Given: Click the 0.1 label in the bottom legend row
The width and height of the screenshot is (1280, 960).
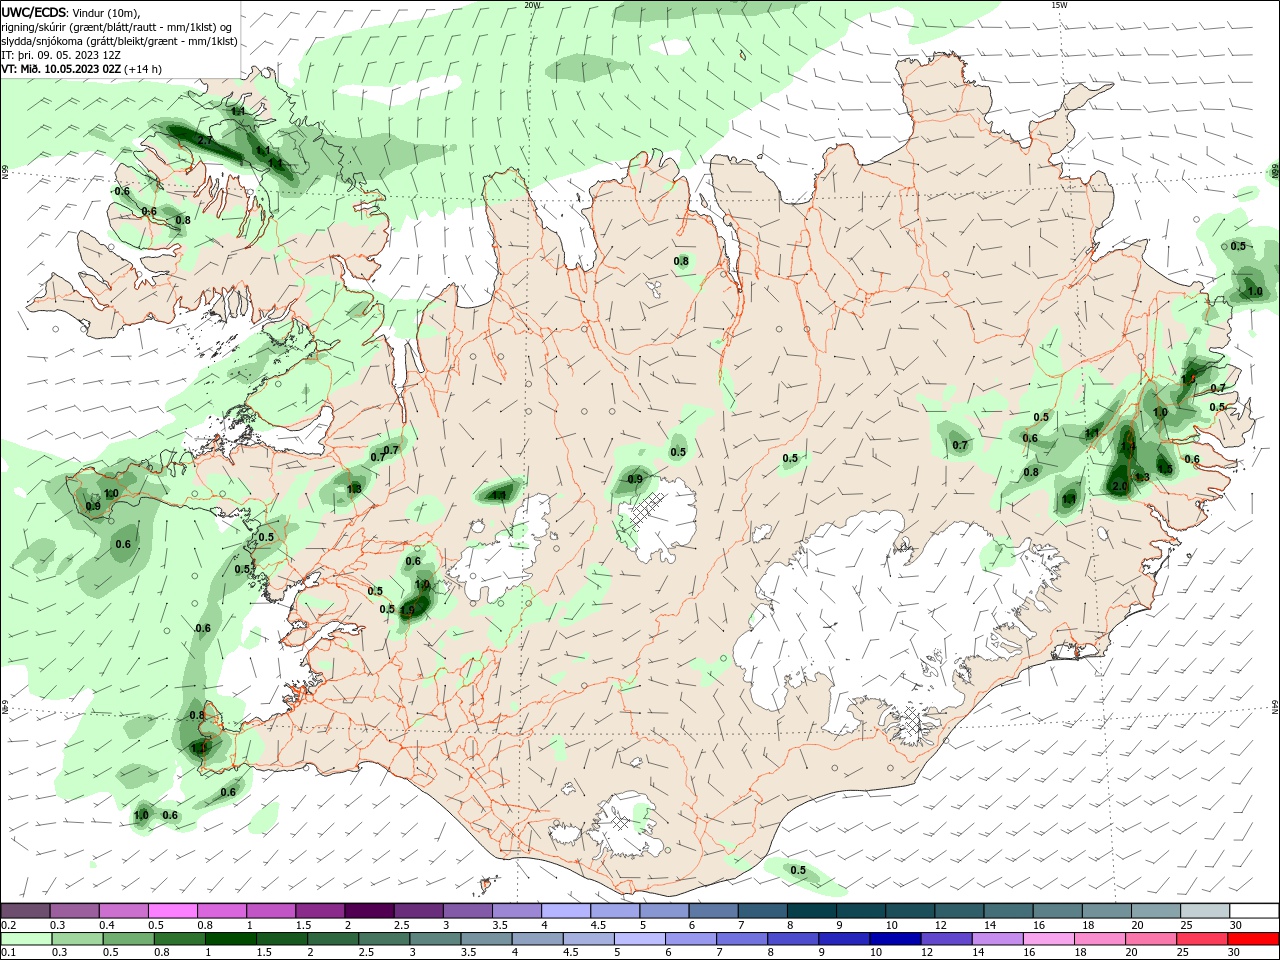Looking at the screenshot, I should pos(9,953).
